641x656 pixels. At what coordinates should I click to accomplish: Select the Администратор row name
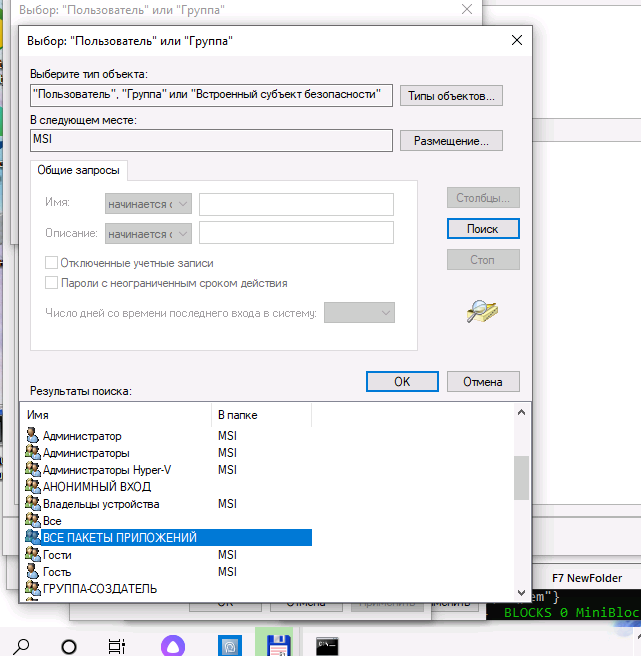[x=82, y=436]
